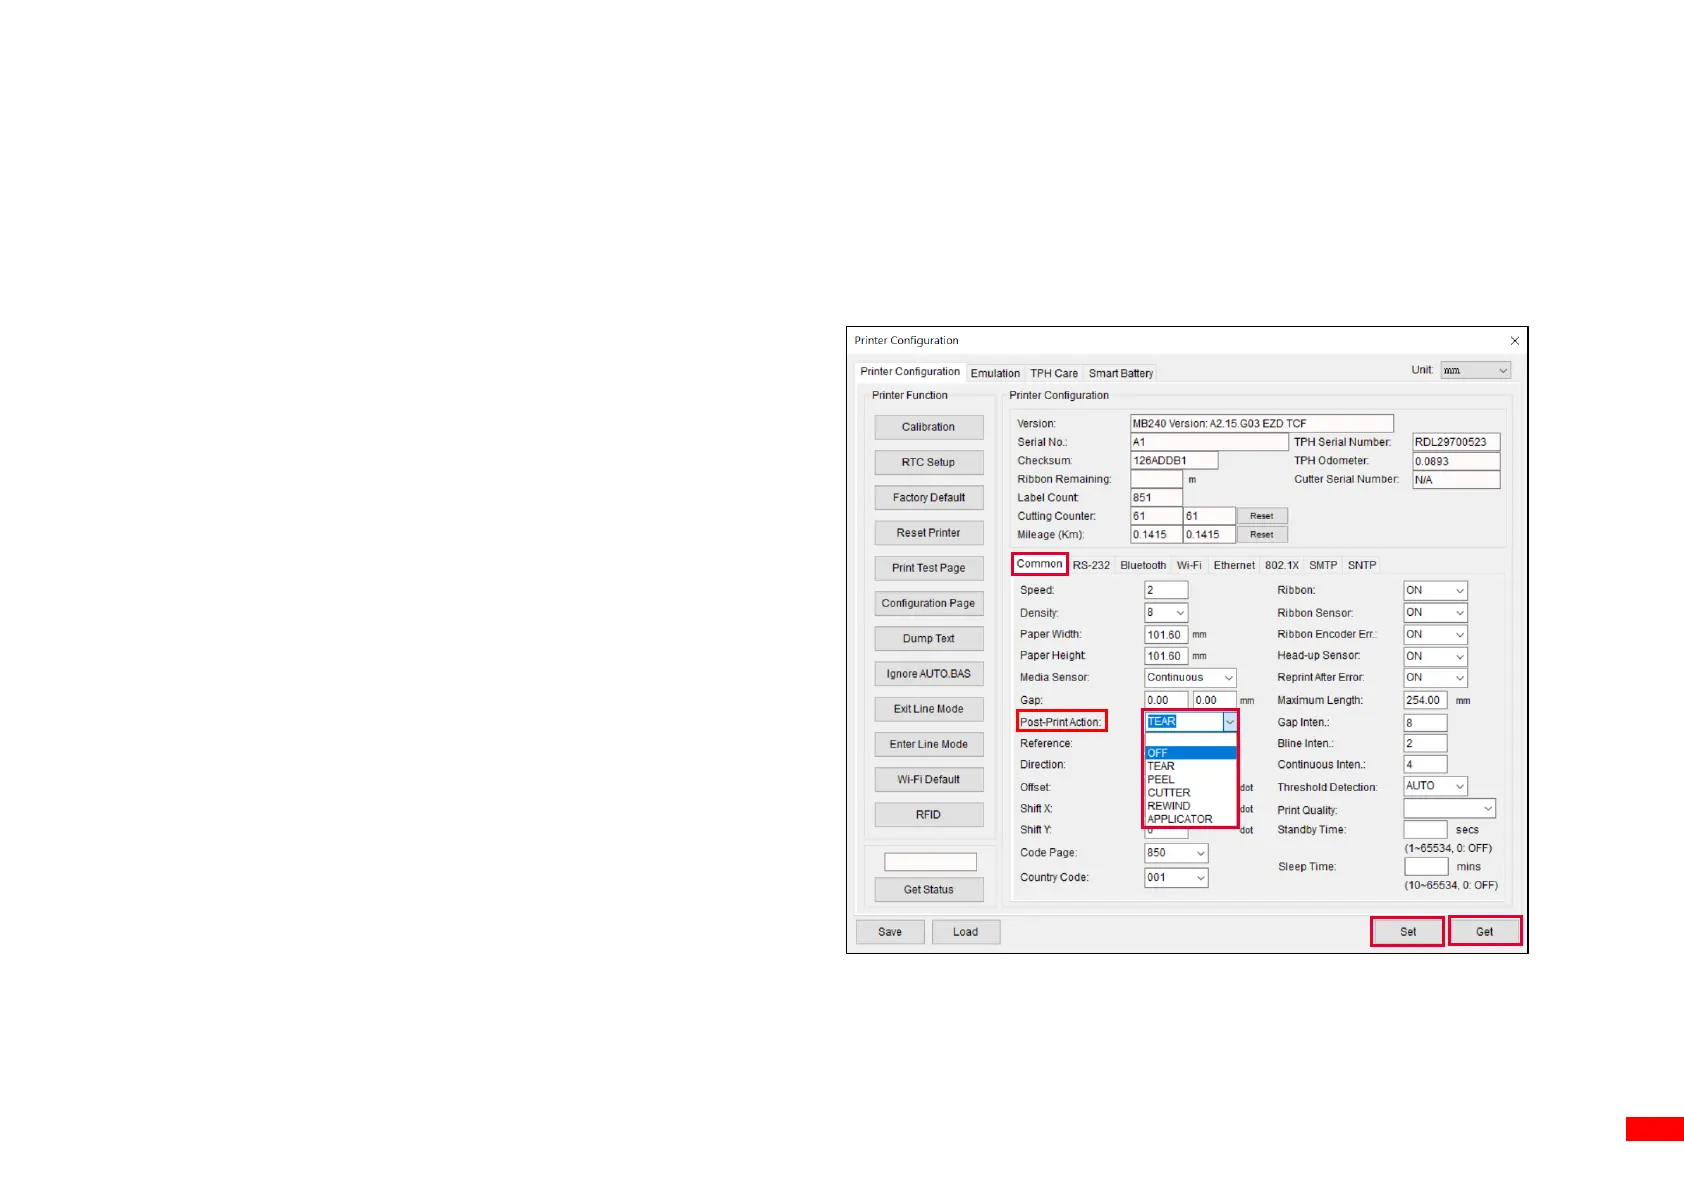
Task: Switch to the Ethernet tab
Action: pyautogui.click(x=1234, y=565)
